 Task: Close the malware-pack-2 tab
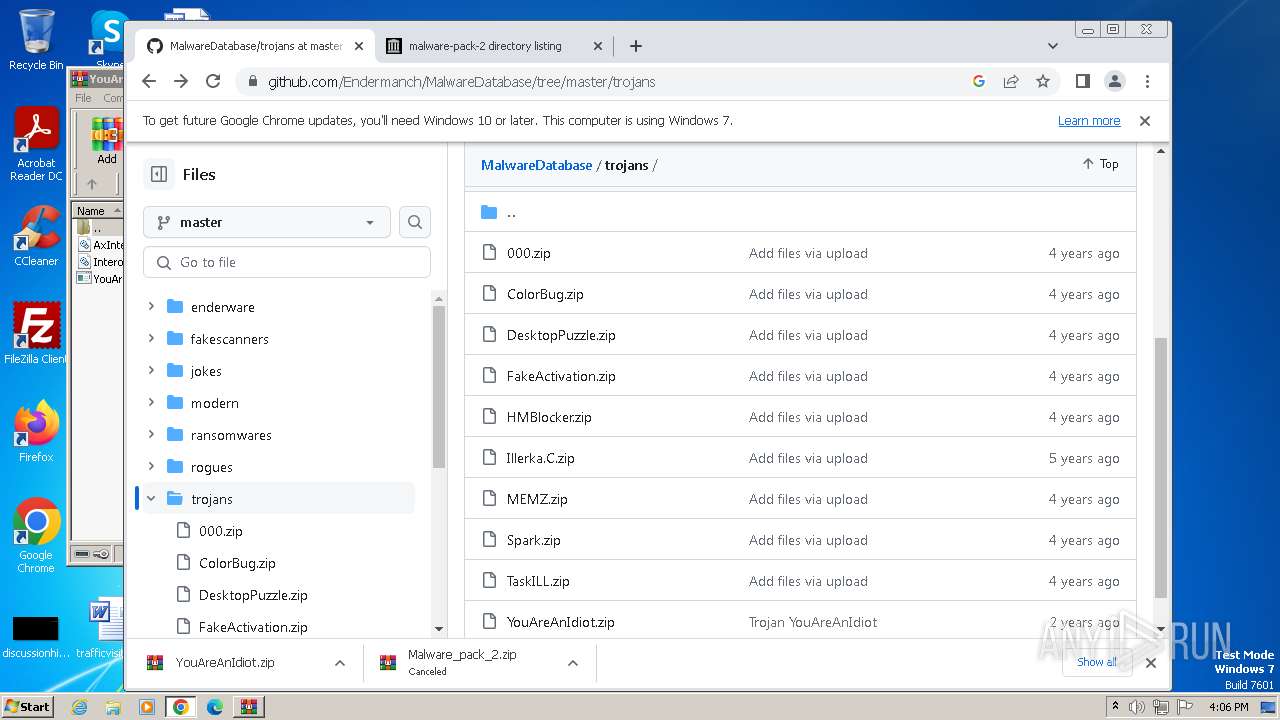598,46
